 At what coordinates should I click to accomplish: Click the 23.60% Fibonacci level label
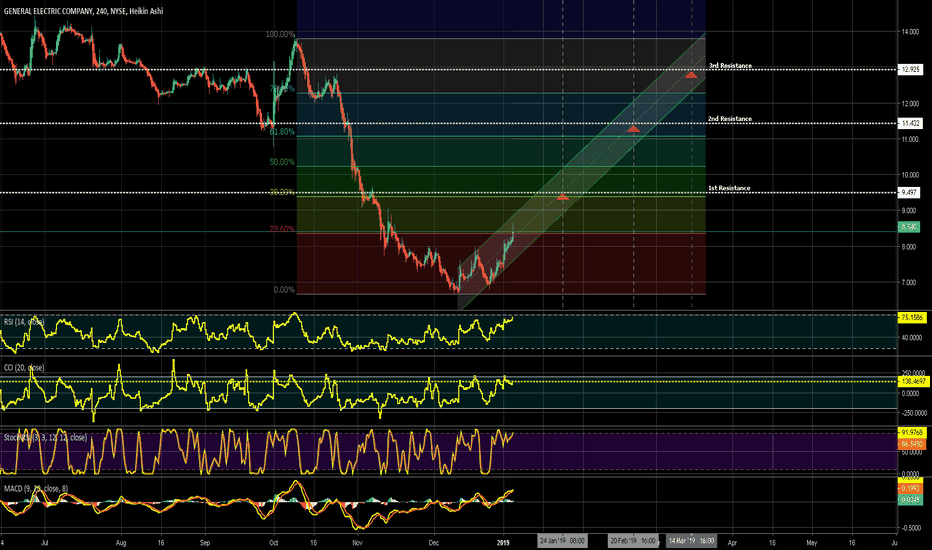pos(282,229)
